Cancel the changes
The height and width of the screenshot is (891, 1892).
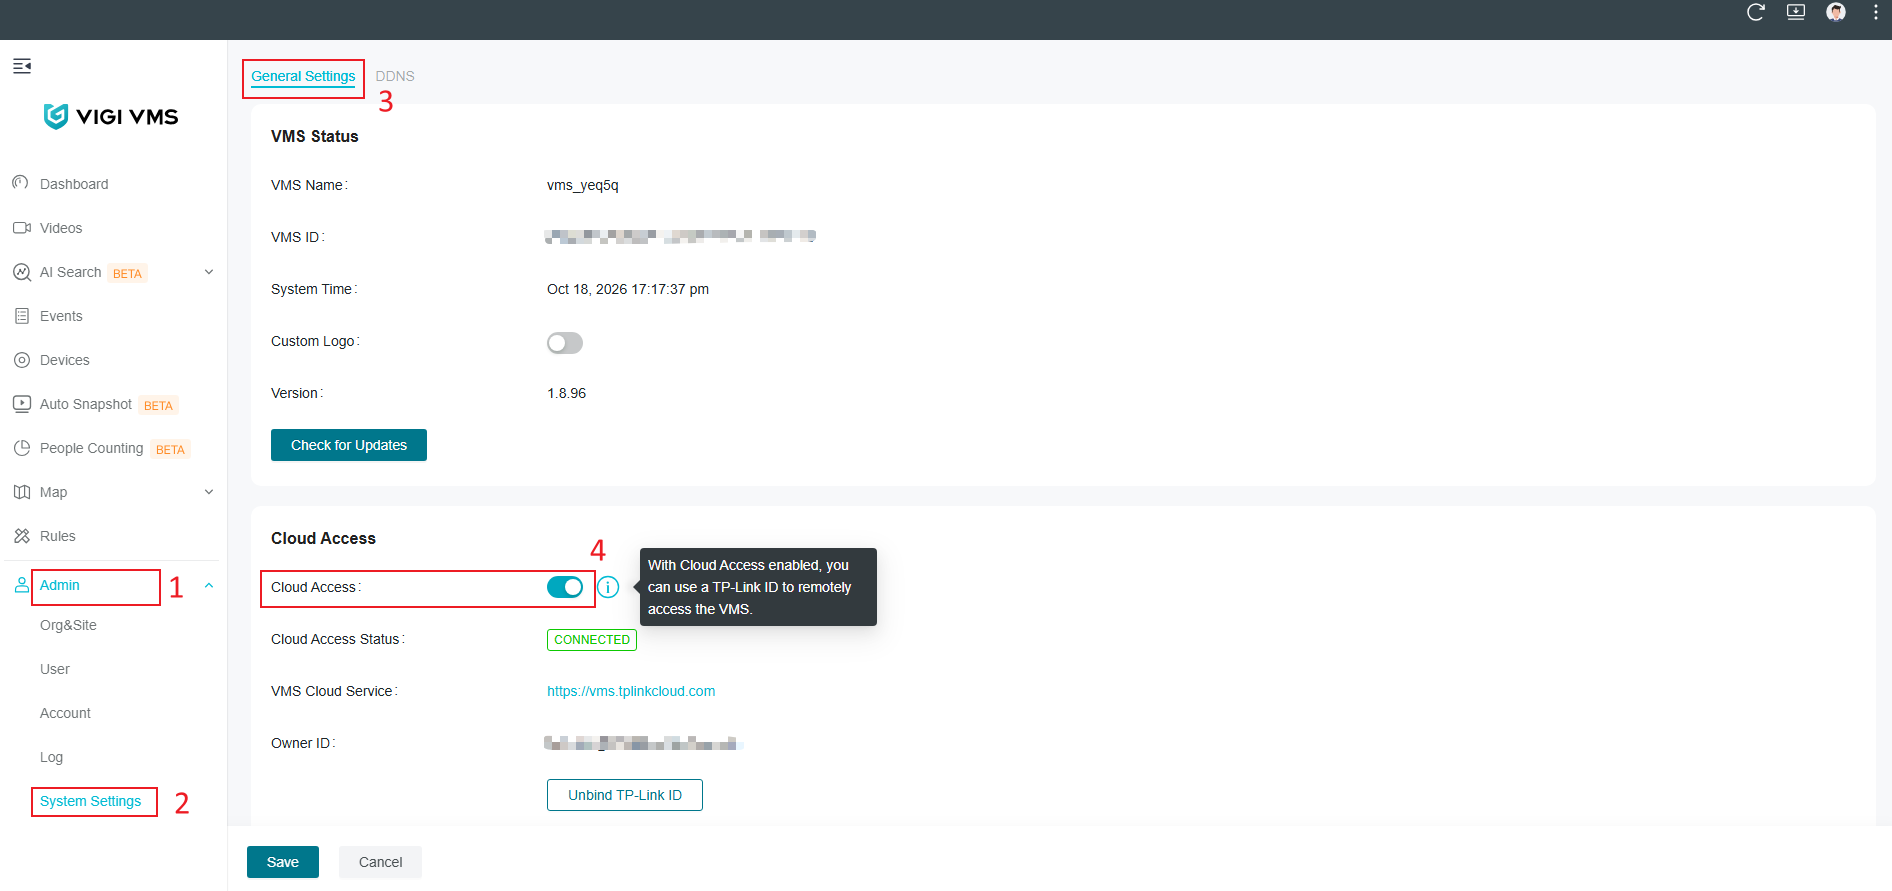pos(381,862)
